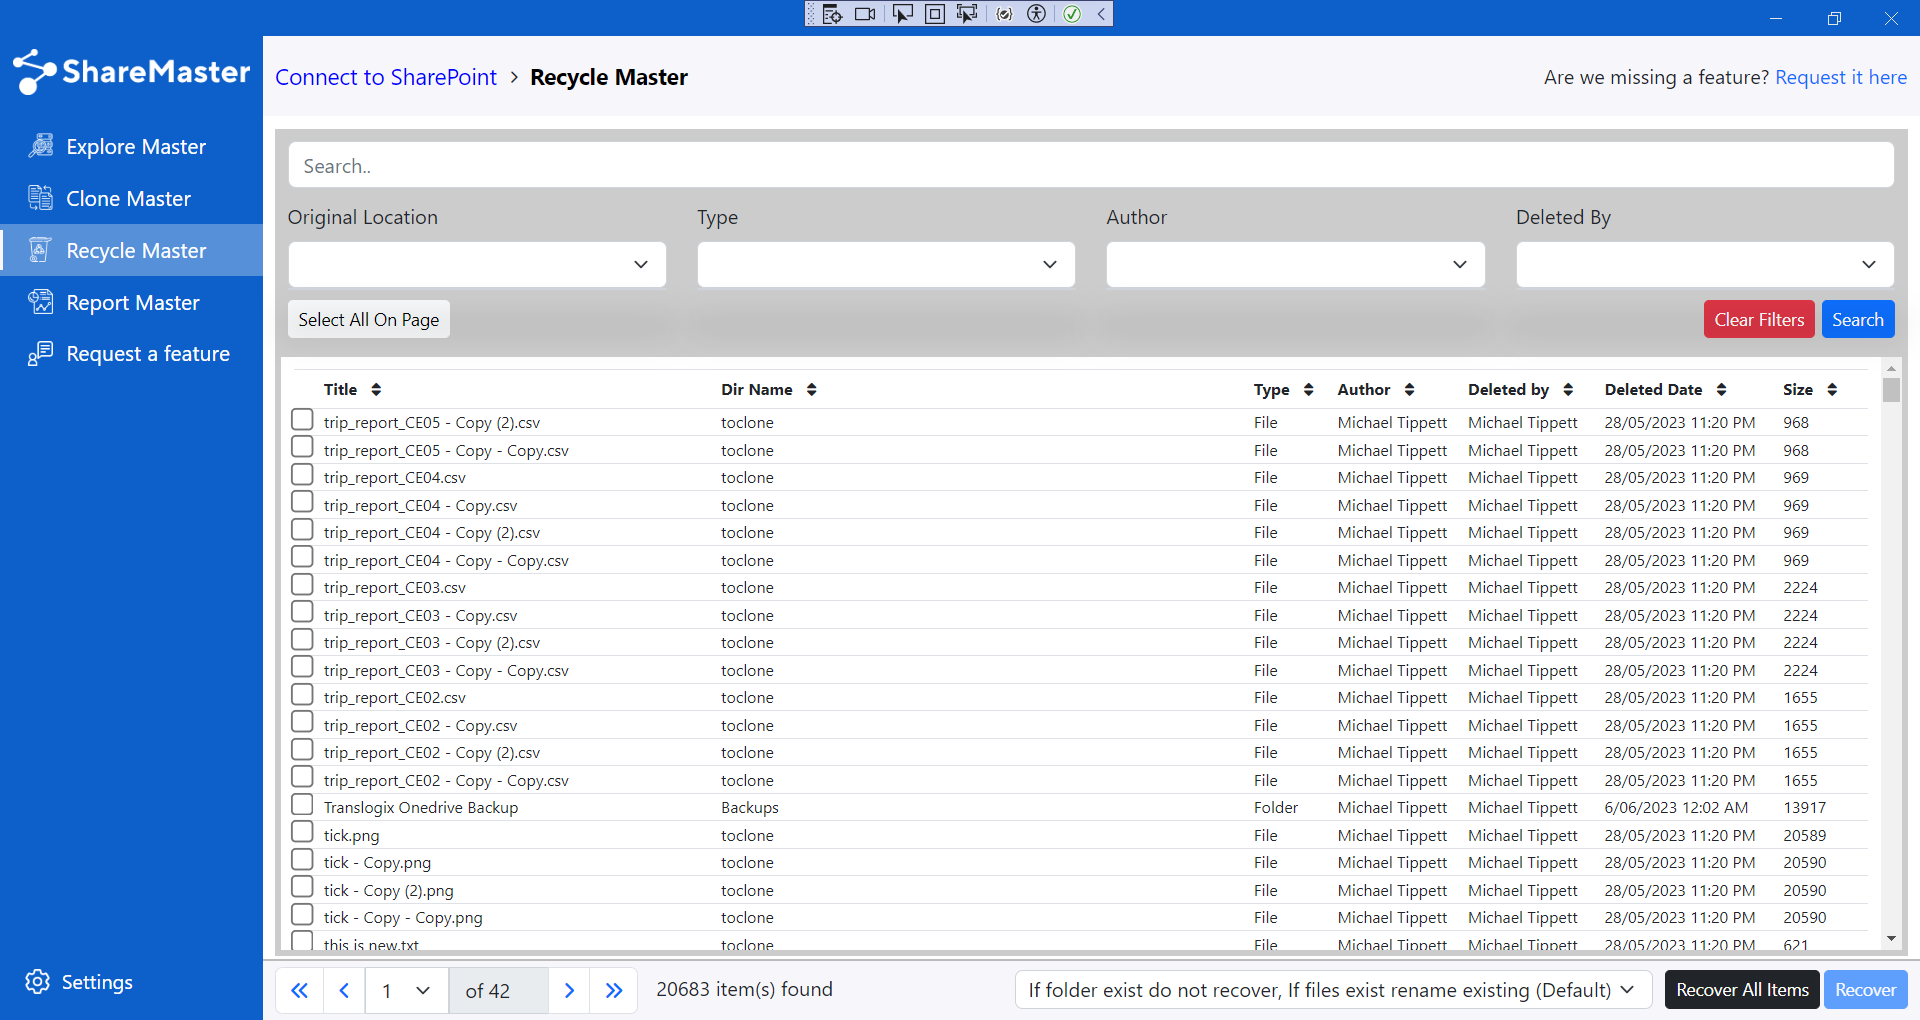Click the Settings gear icon
This screenshot has height=1020, width=1920.
point(38,982)
